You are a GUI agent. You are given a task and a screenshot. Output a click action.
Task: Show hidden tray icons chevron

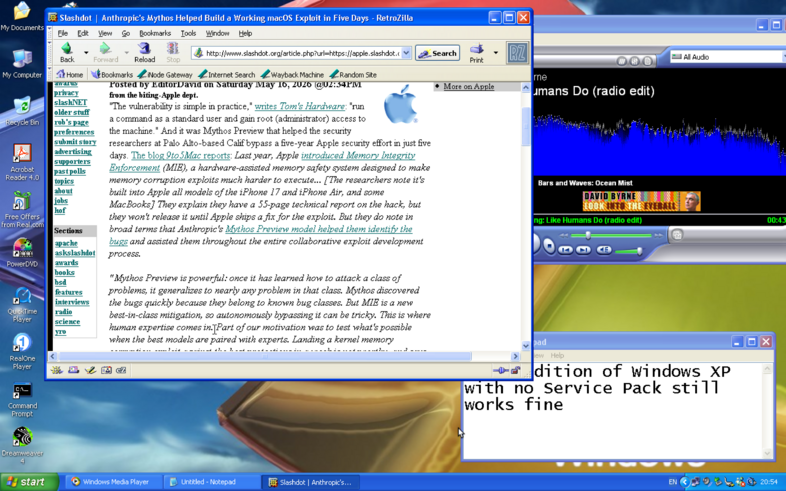point(685,482)
